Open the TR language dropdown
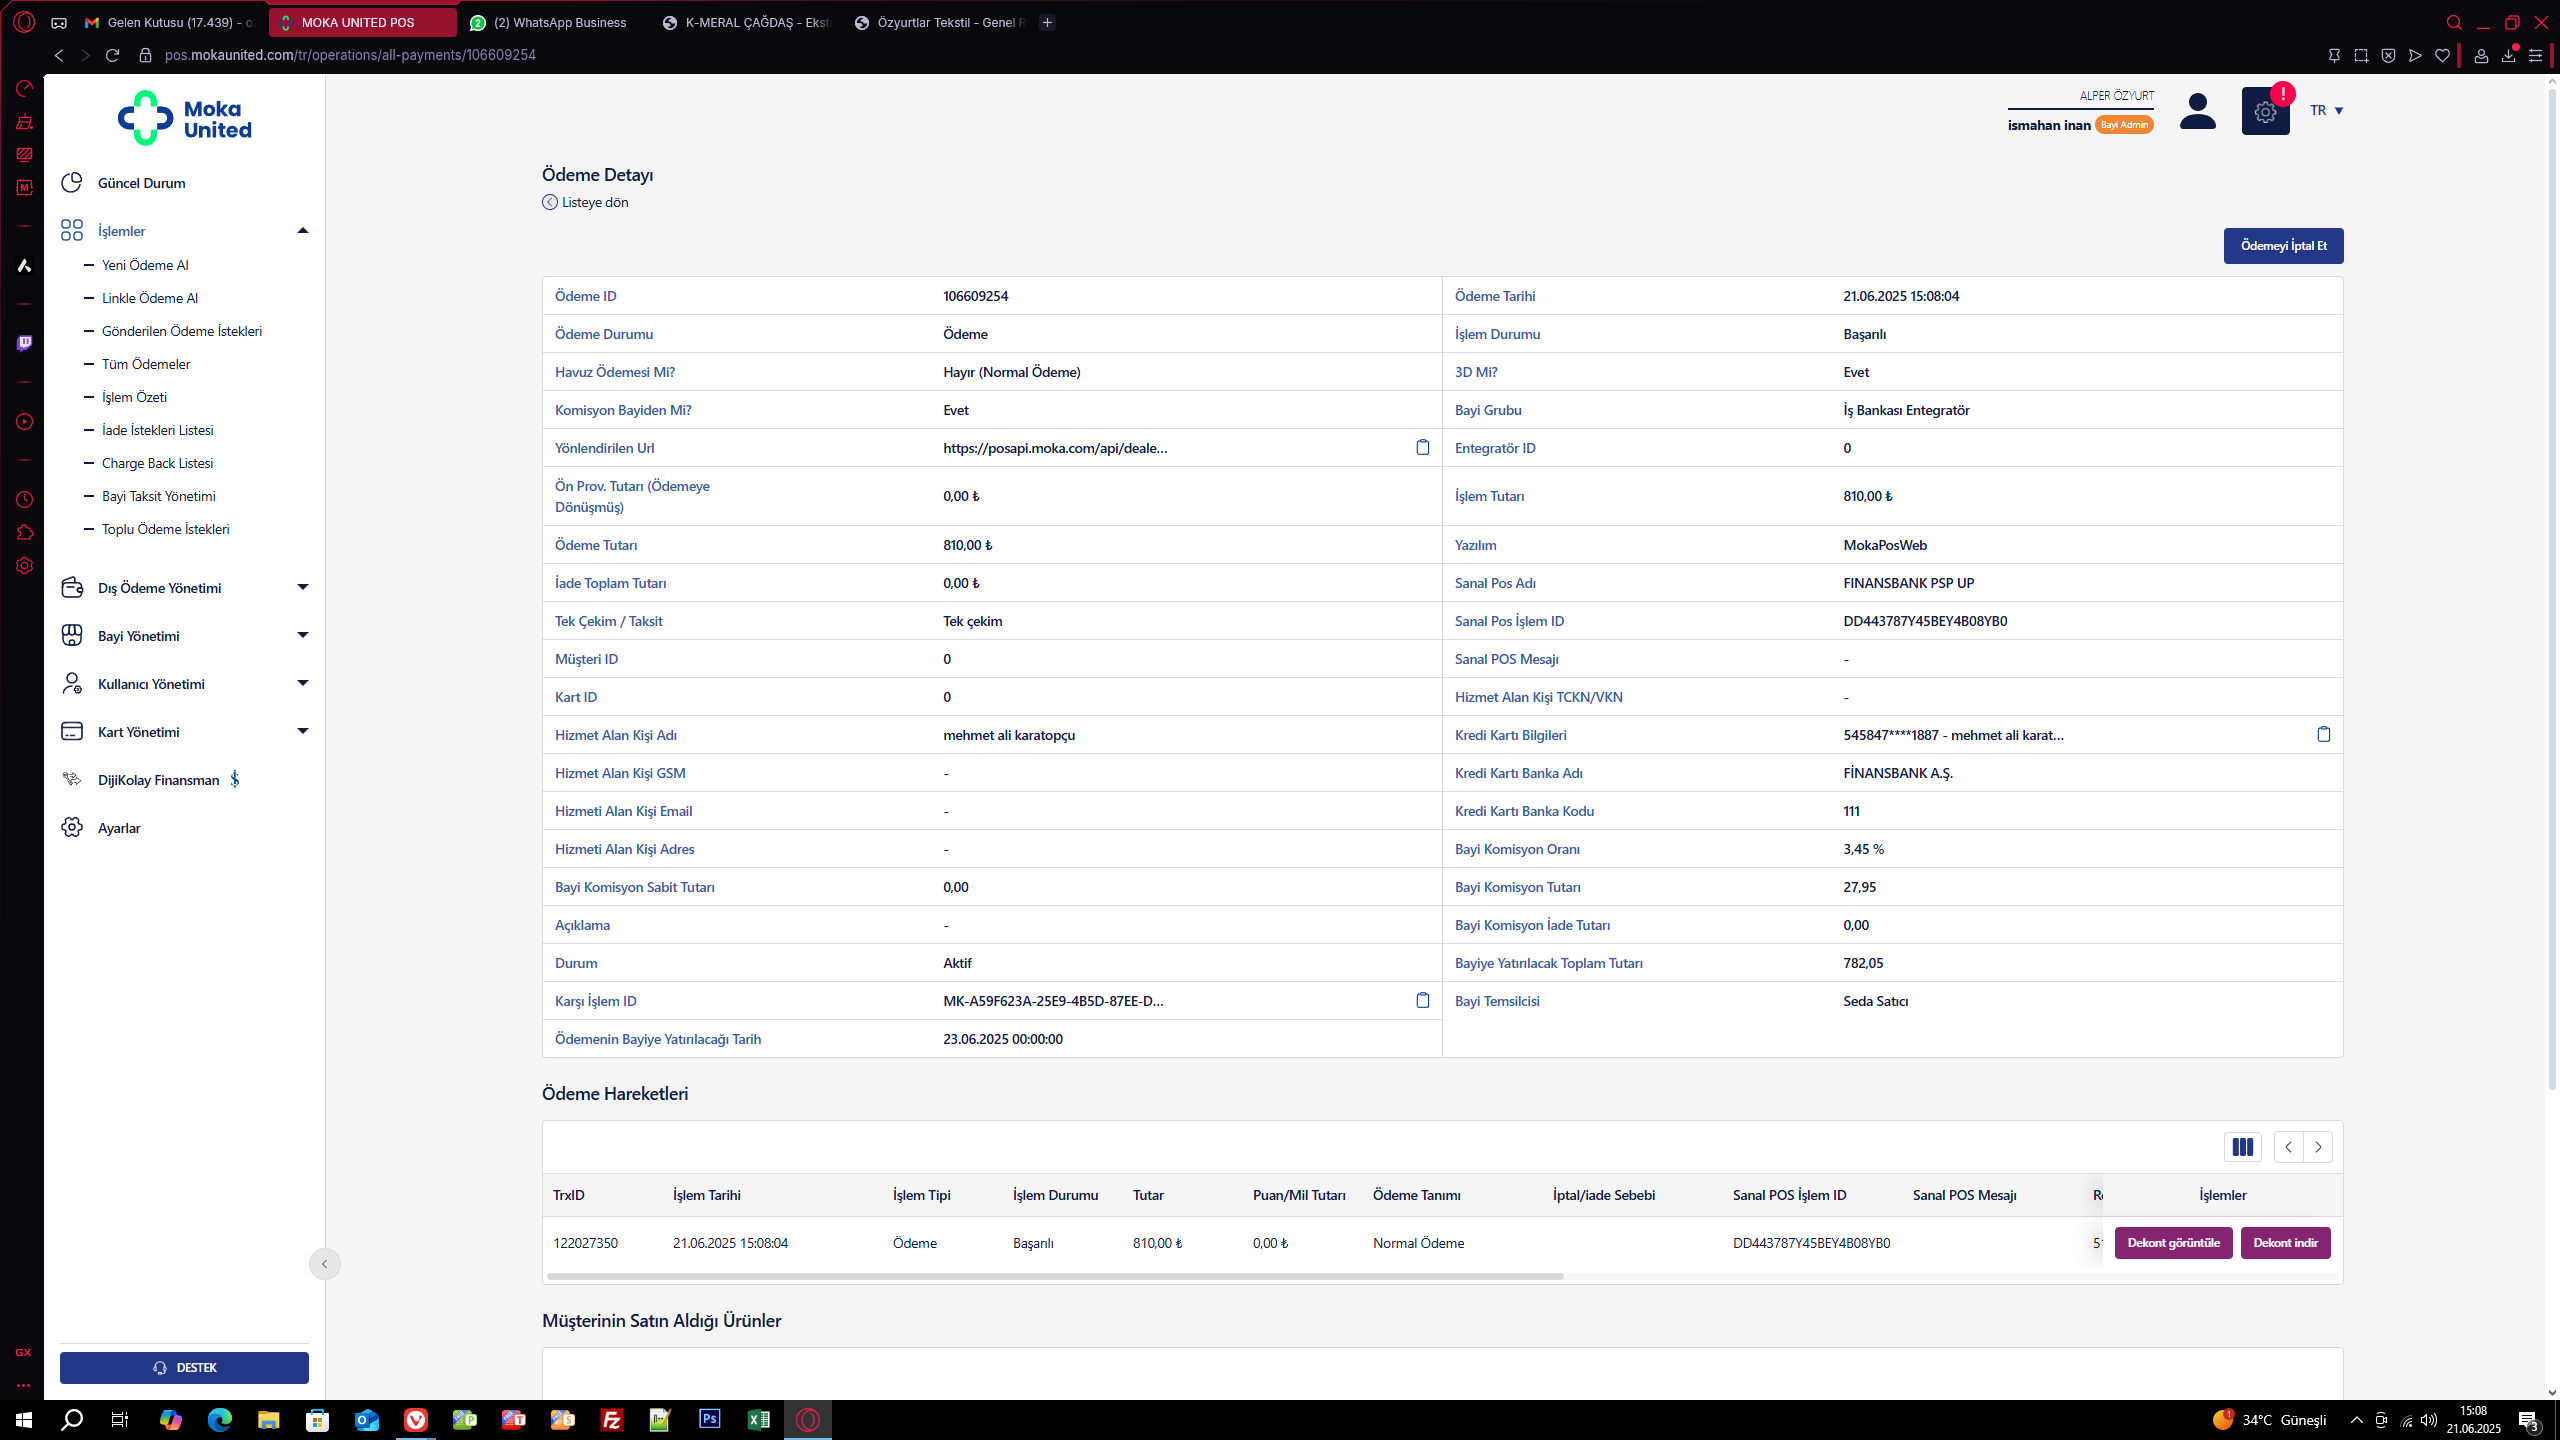 tap(2326, 110)
